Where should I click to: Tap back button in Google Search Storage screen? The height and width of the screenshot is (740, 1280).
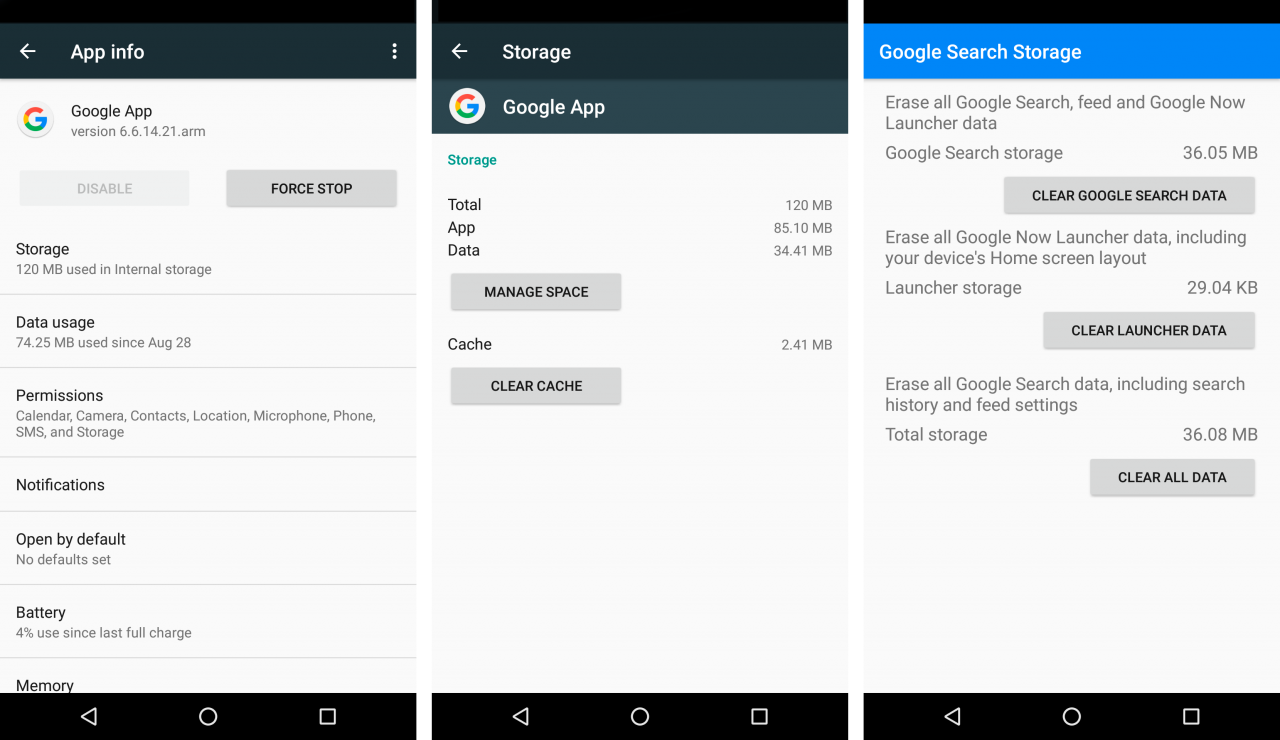pyautogui.click(x=952, y=716)
